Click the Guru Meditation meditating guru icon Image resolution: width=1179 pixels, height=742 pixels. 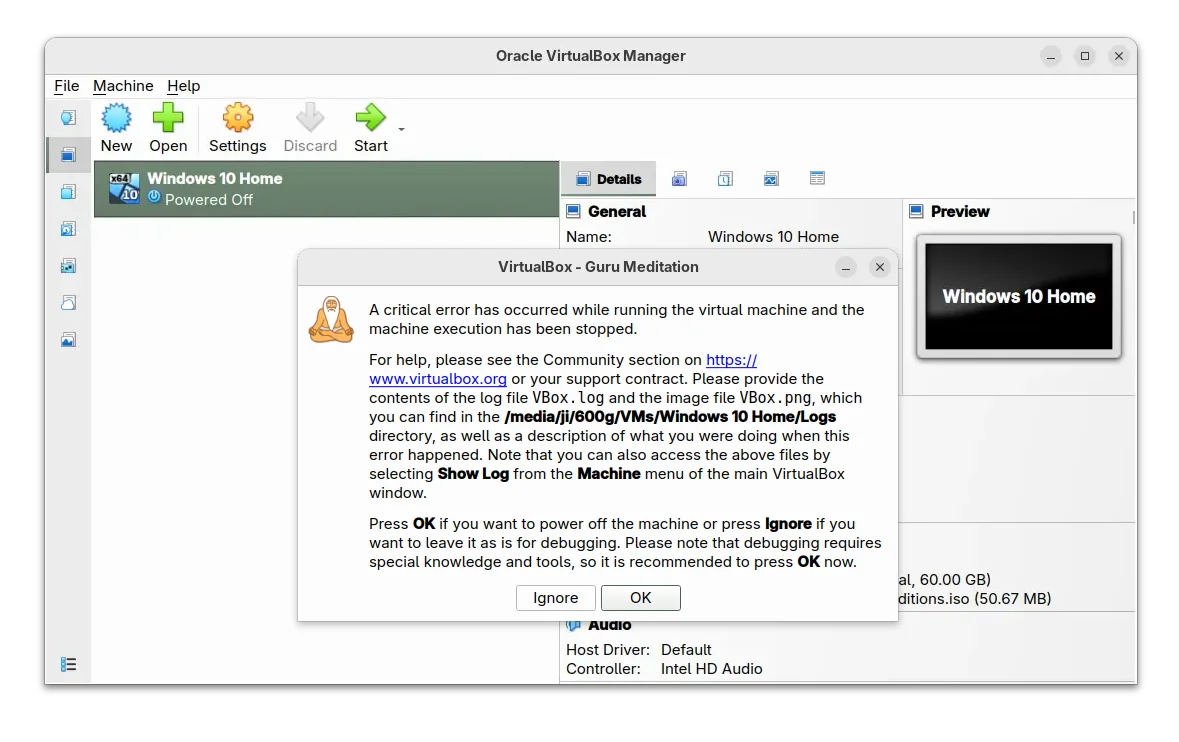point(331,320)
